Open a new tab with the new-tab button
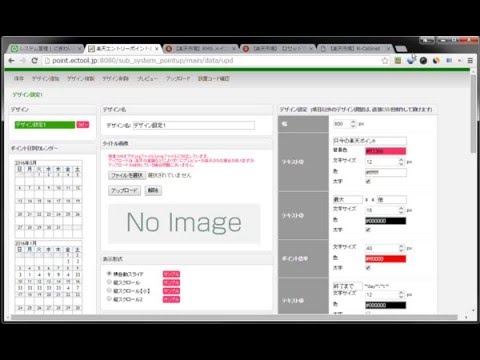 [401, 49]
